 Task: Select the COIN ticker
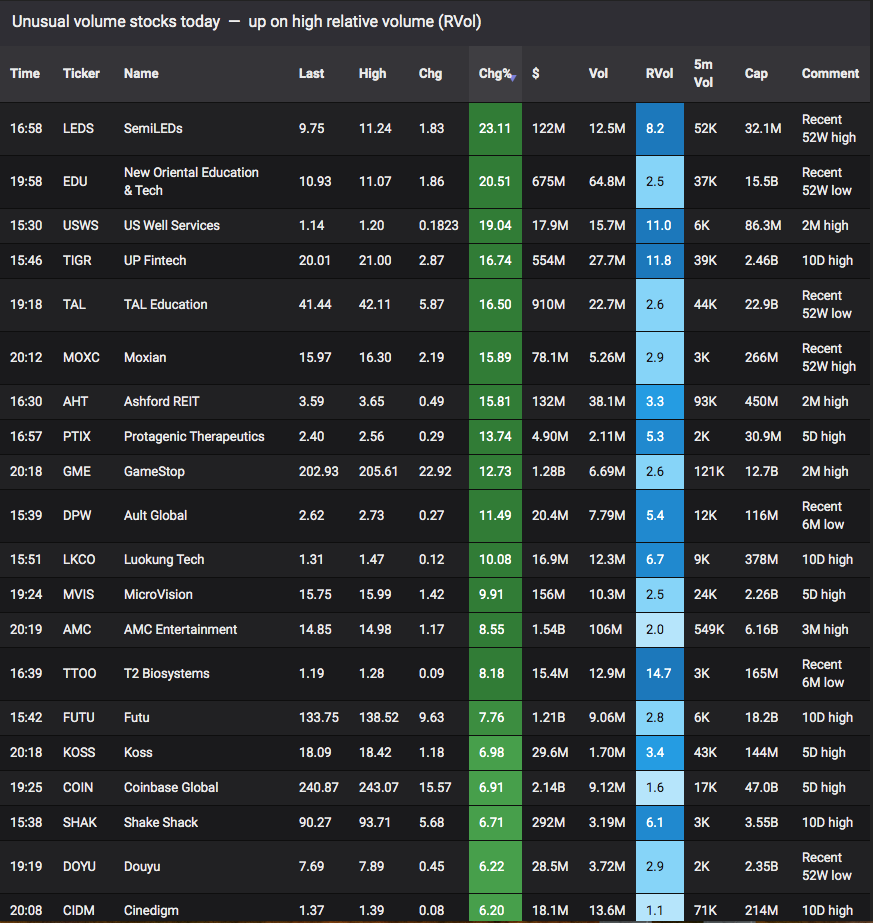click(78, 788)
